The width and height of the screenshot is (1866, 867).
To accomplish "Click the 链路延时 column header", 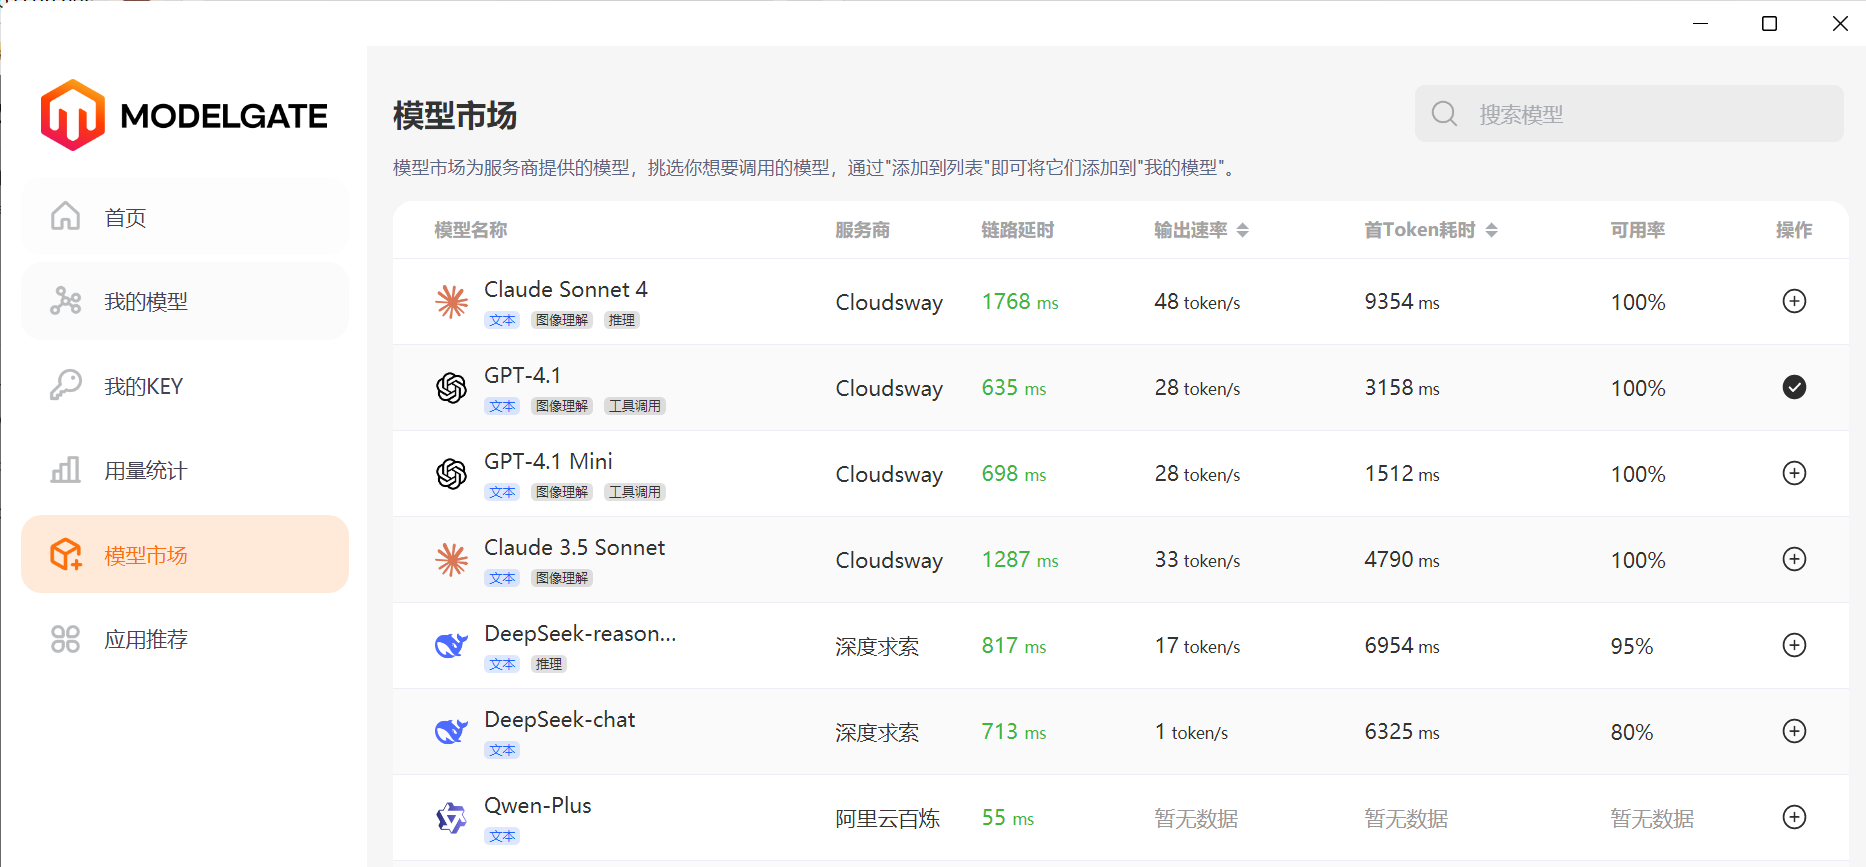I will point(1018,230).
